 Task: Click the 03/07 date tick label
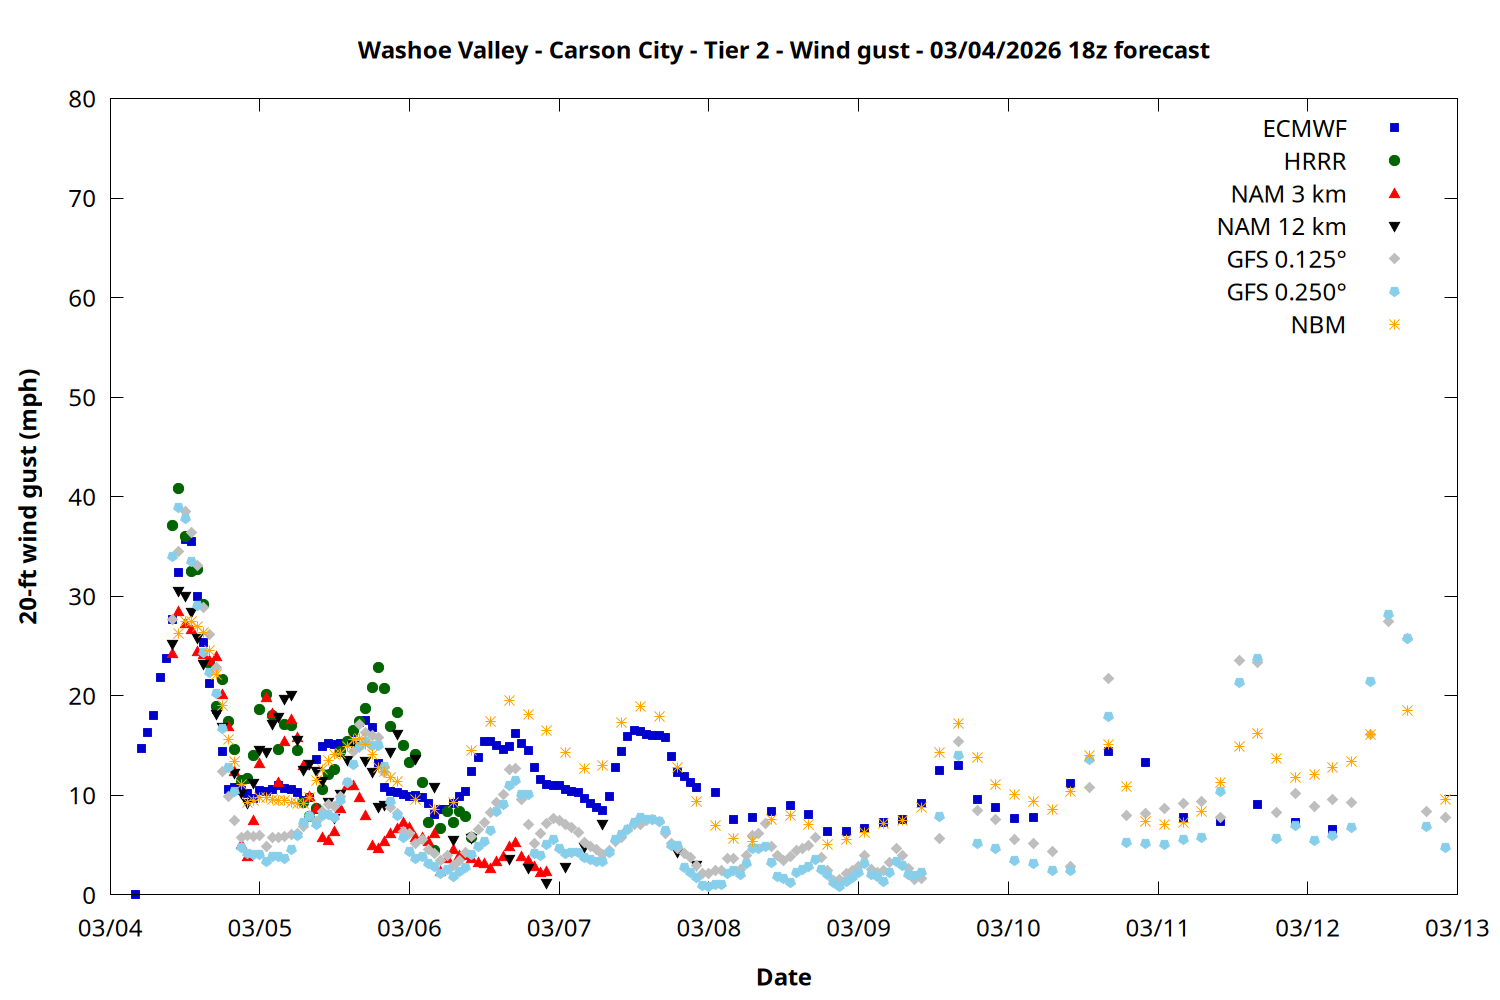[558, 928]
